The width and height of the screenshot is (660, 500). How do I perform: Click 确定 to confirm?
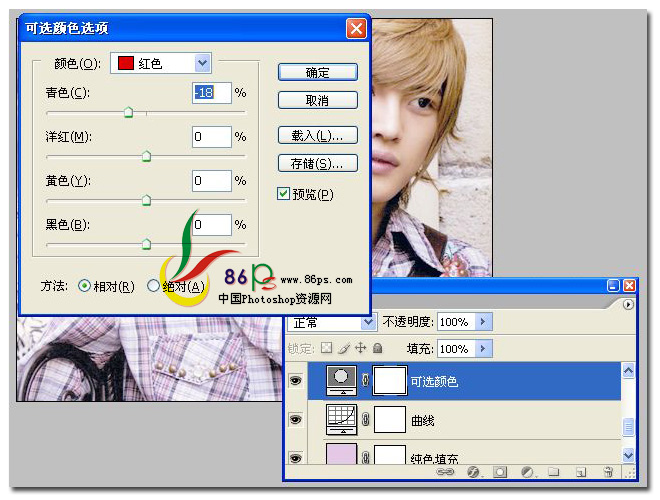[x=318, y=72]
